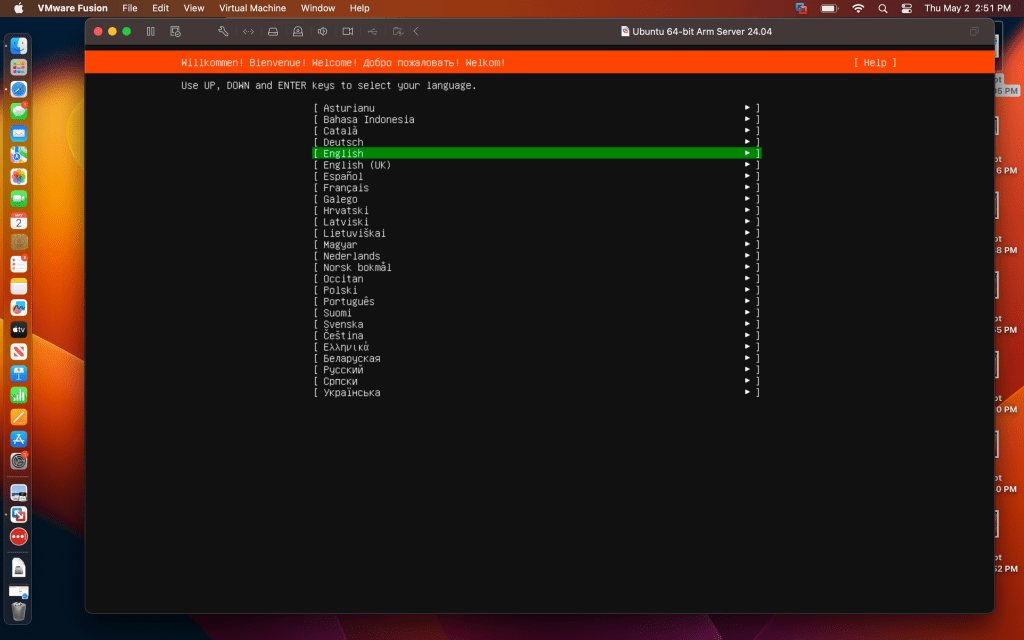Image resolution: width=1024 pixels, height=640 pixels.
Task: Click the hard disk icon in the toolbar
Action: tap(273, 32)
